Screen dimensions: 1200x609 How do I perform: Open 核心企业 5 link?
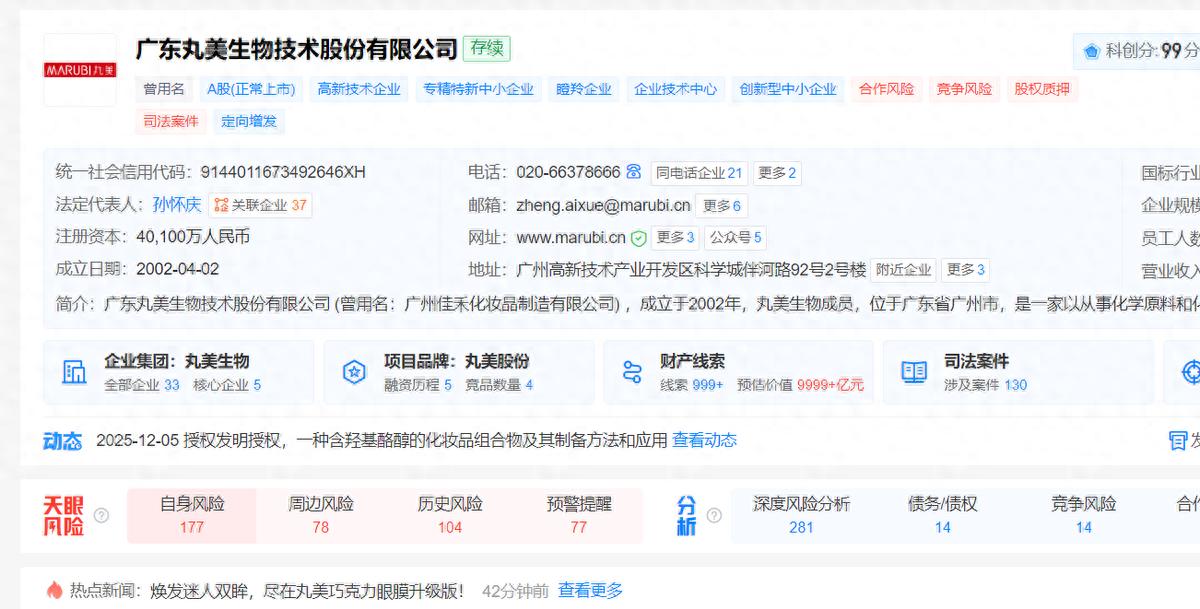click(x=227, y=385)
